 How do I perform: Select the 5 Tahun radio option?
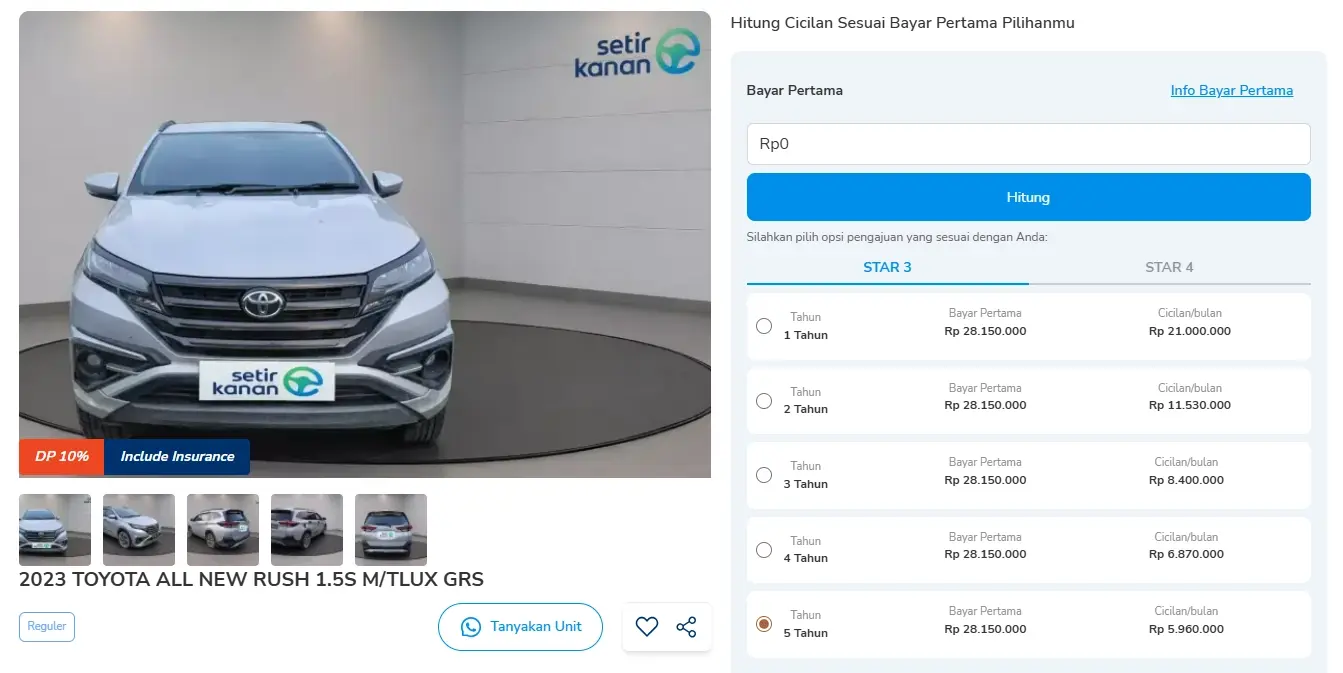764,624
